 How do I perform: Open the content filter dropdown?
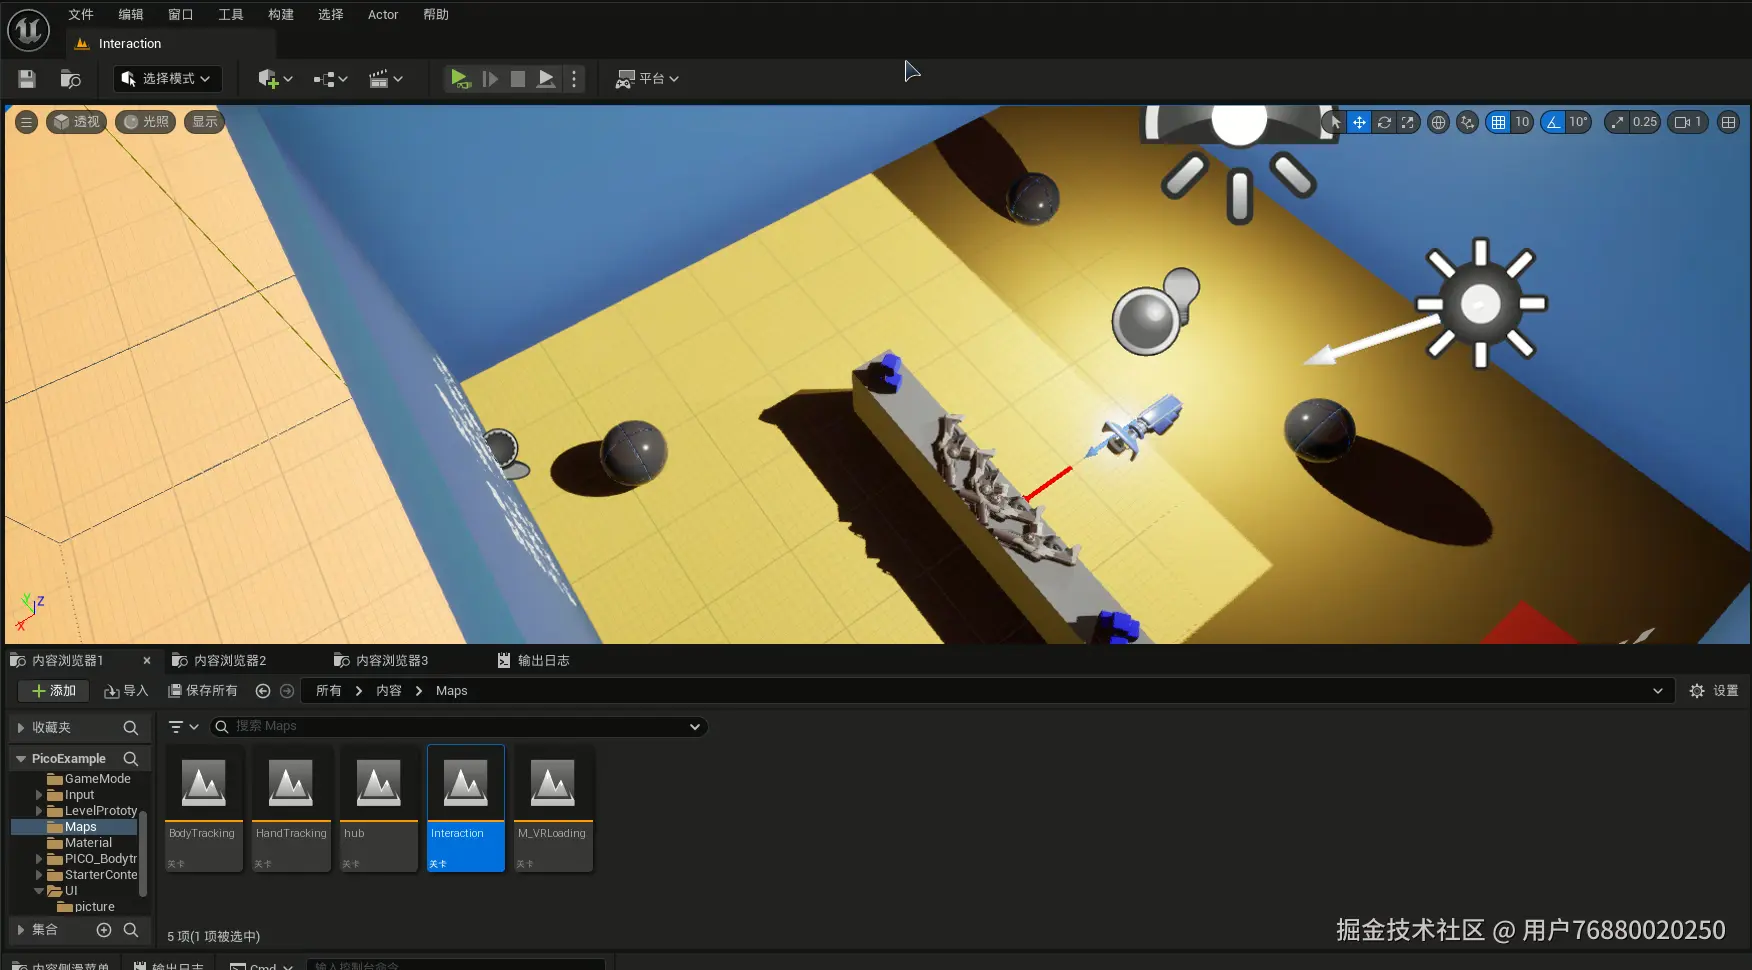coord(184,727)
